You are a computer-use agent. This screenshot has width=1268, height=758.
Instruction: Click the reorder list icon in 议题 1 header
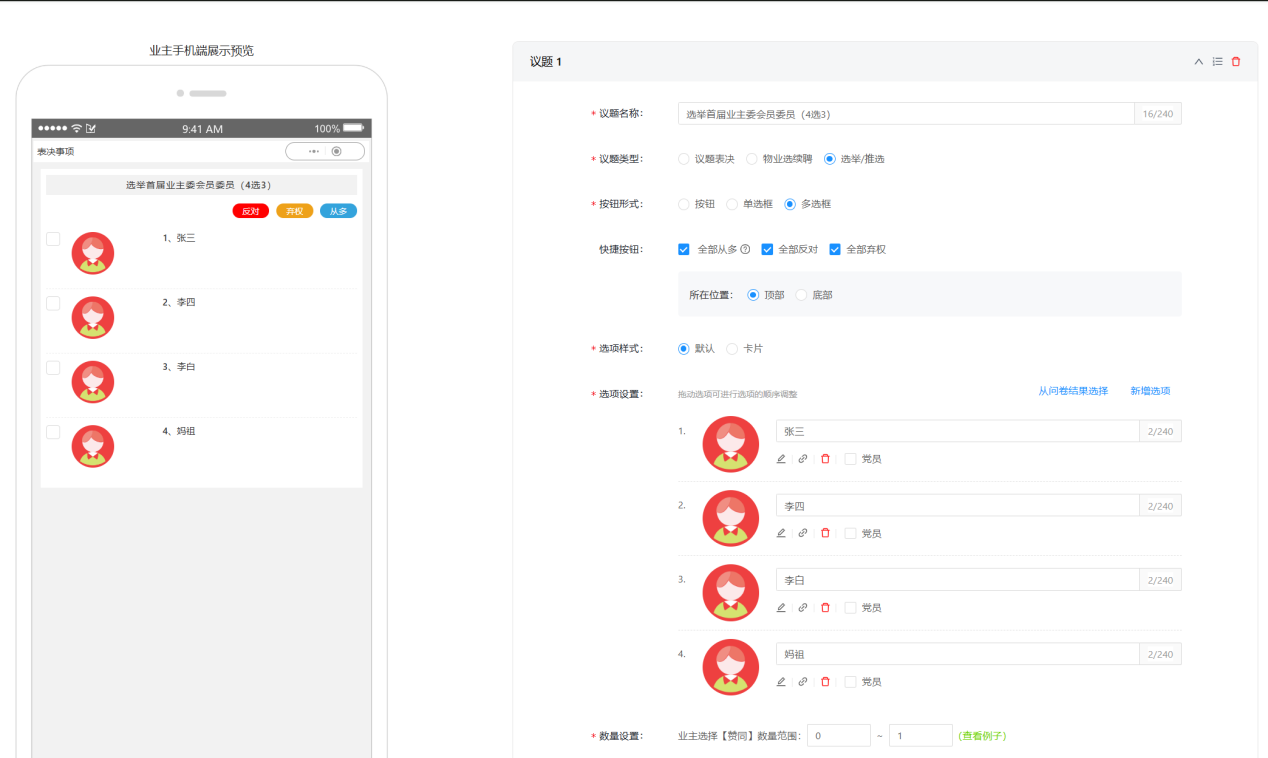tap(1217, 62)
